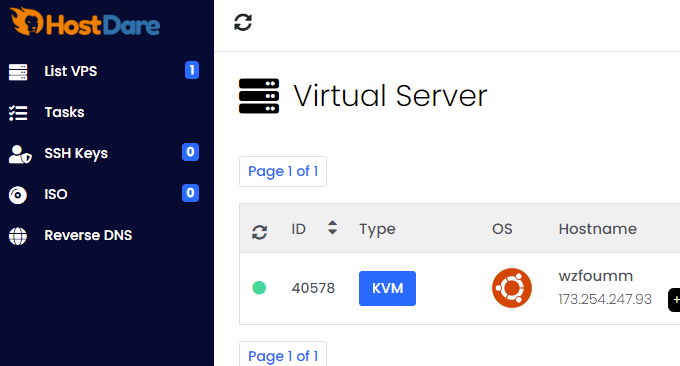Click the OS column header
The image size is (680, 366).
502,229
